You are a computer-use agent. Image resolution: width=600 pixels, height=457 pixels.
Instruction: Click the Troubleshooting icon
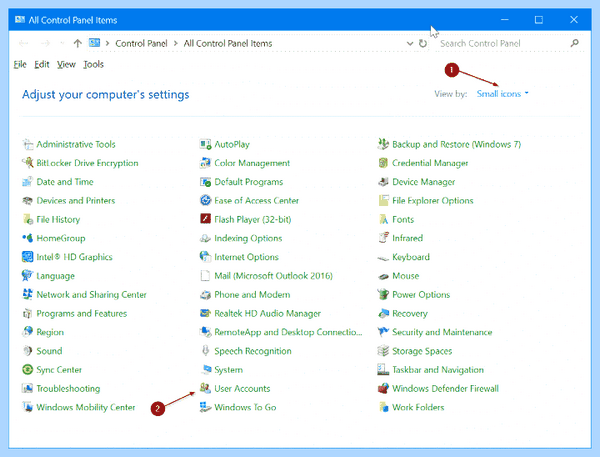pyautogui.click(x=28, y=388)
